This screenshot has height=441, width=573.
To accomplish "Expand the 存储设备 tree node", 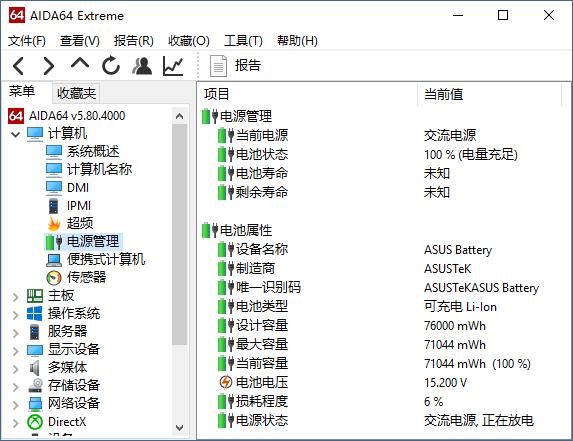I will [15, 387].
